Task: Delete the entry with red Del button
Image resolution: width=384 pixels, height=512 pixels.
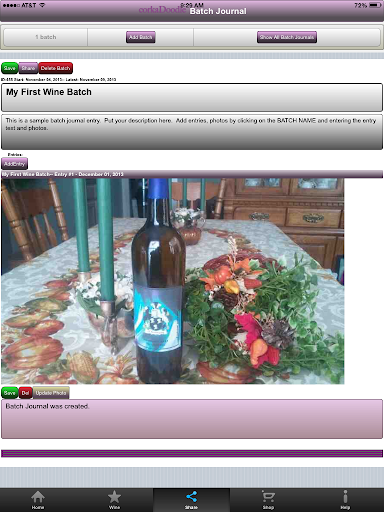Action: point(25,393)
